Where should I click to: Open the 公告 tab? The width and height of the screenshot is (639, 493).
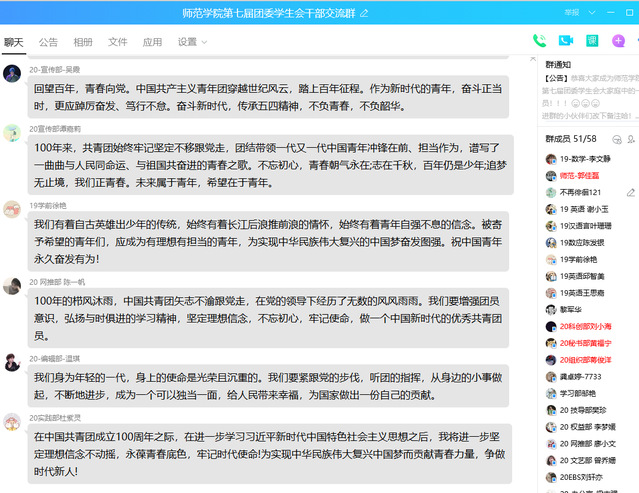click(x=48, y=42)
